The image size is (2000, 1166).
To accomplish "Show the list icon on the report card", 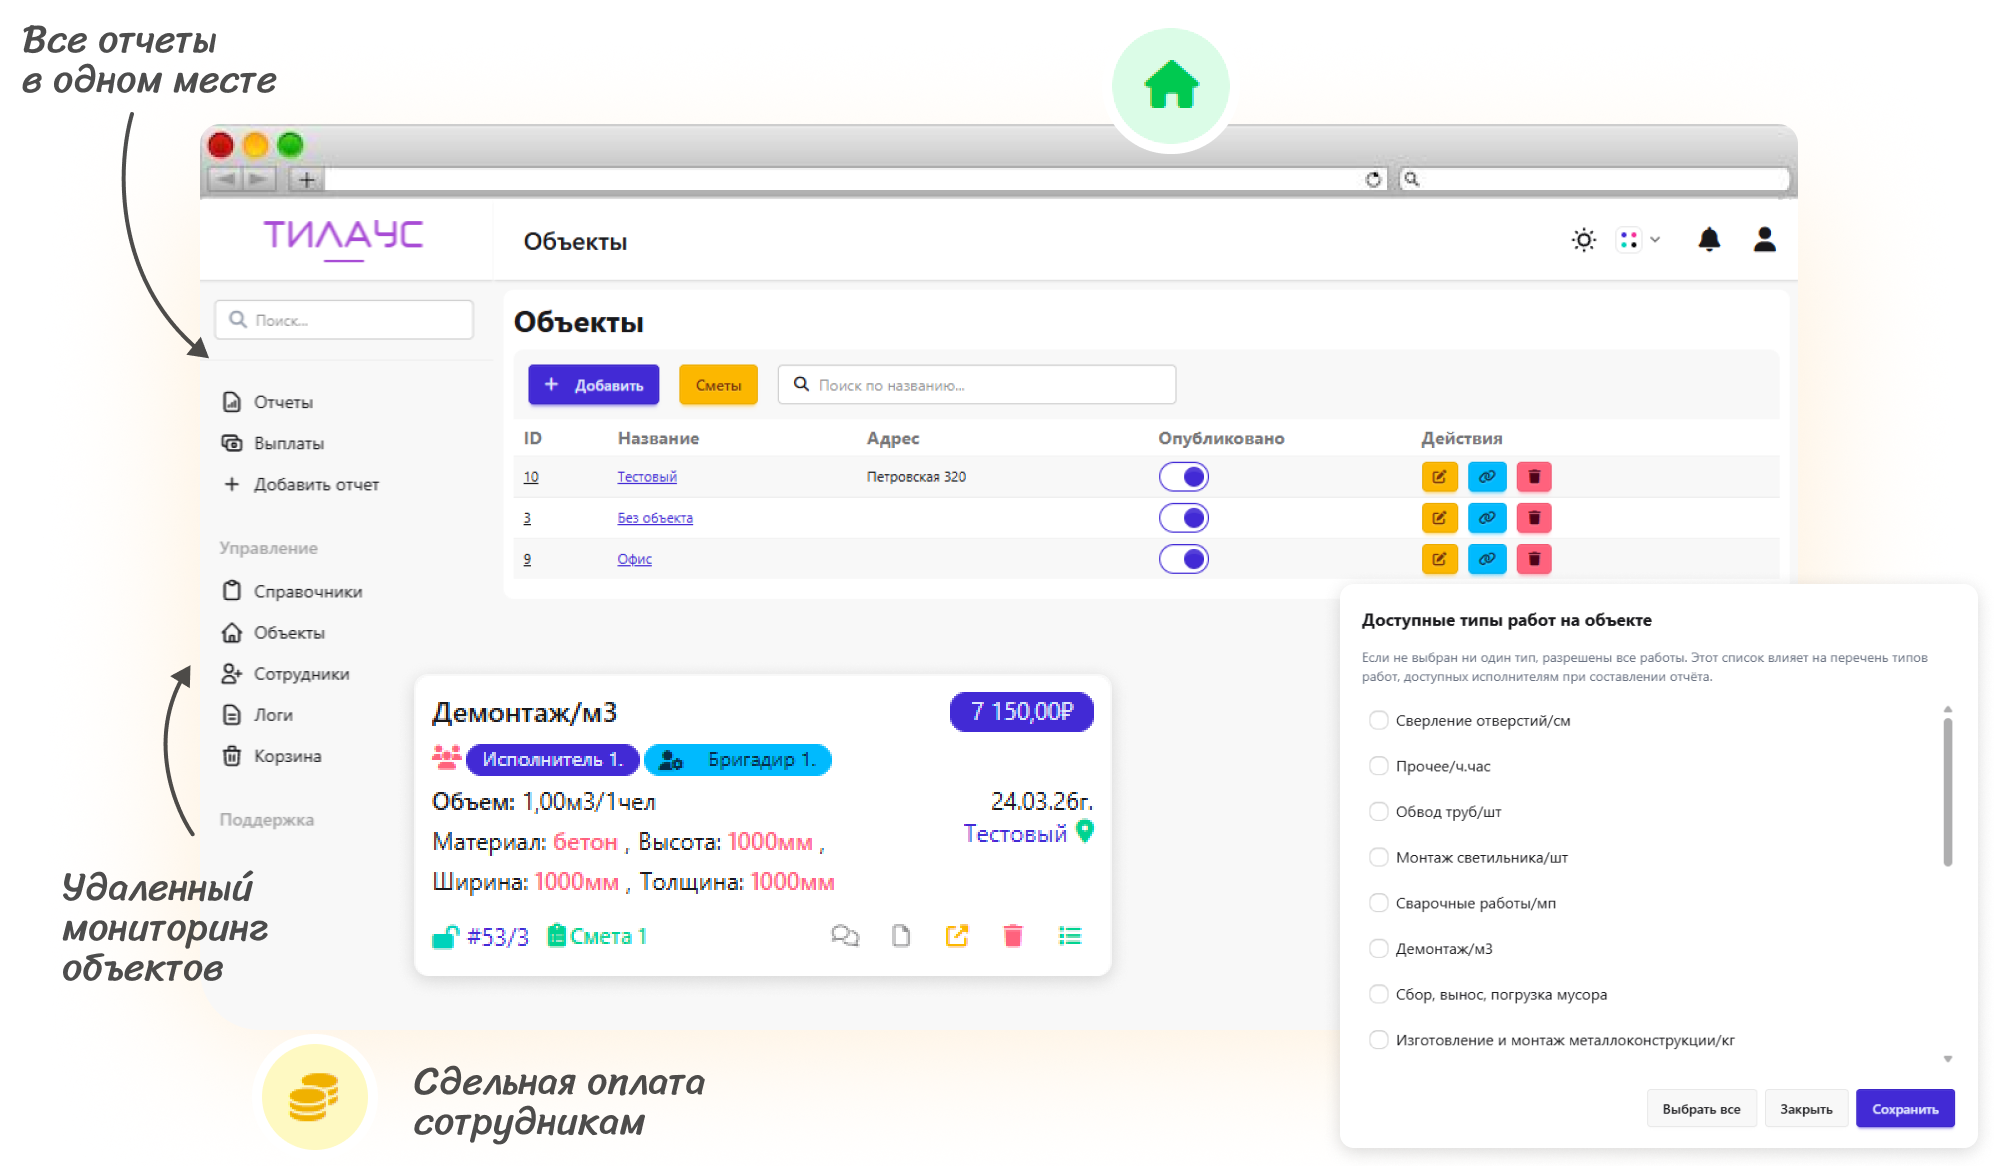I will tap(1070, 936).
